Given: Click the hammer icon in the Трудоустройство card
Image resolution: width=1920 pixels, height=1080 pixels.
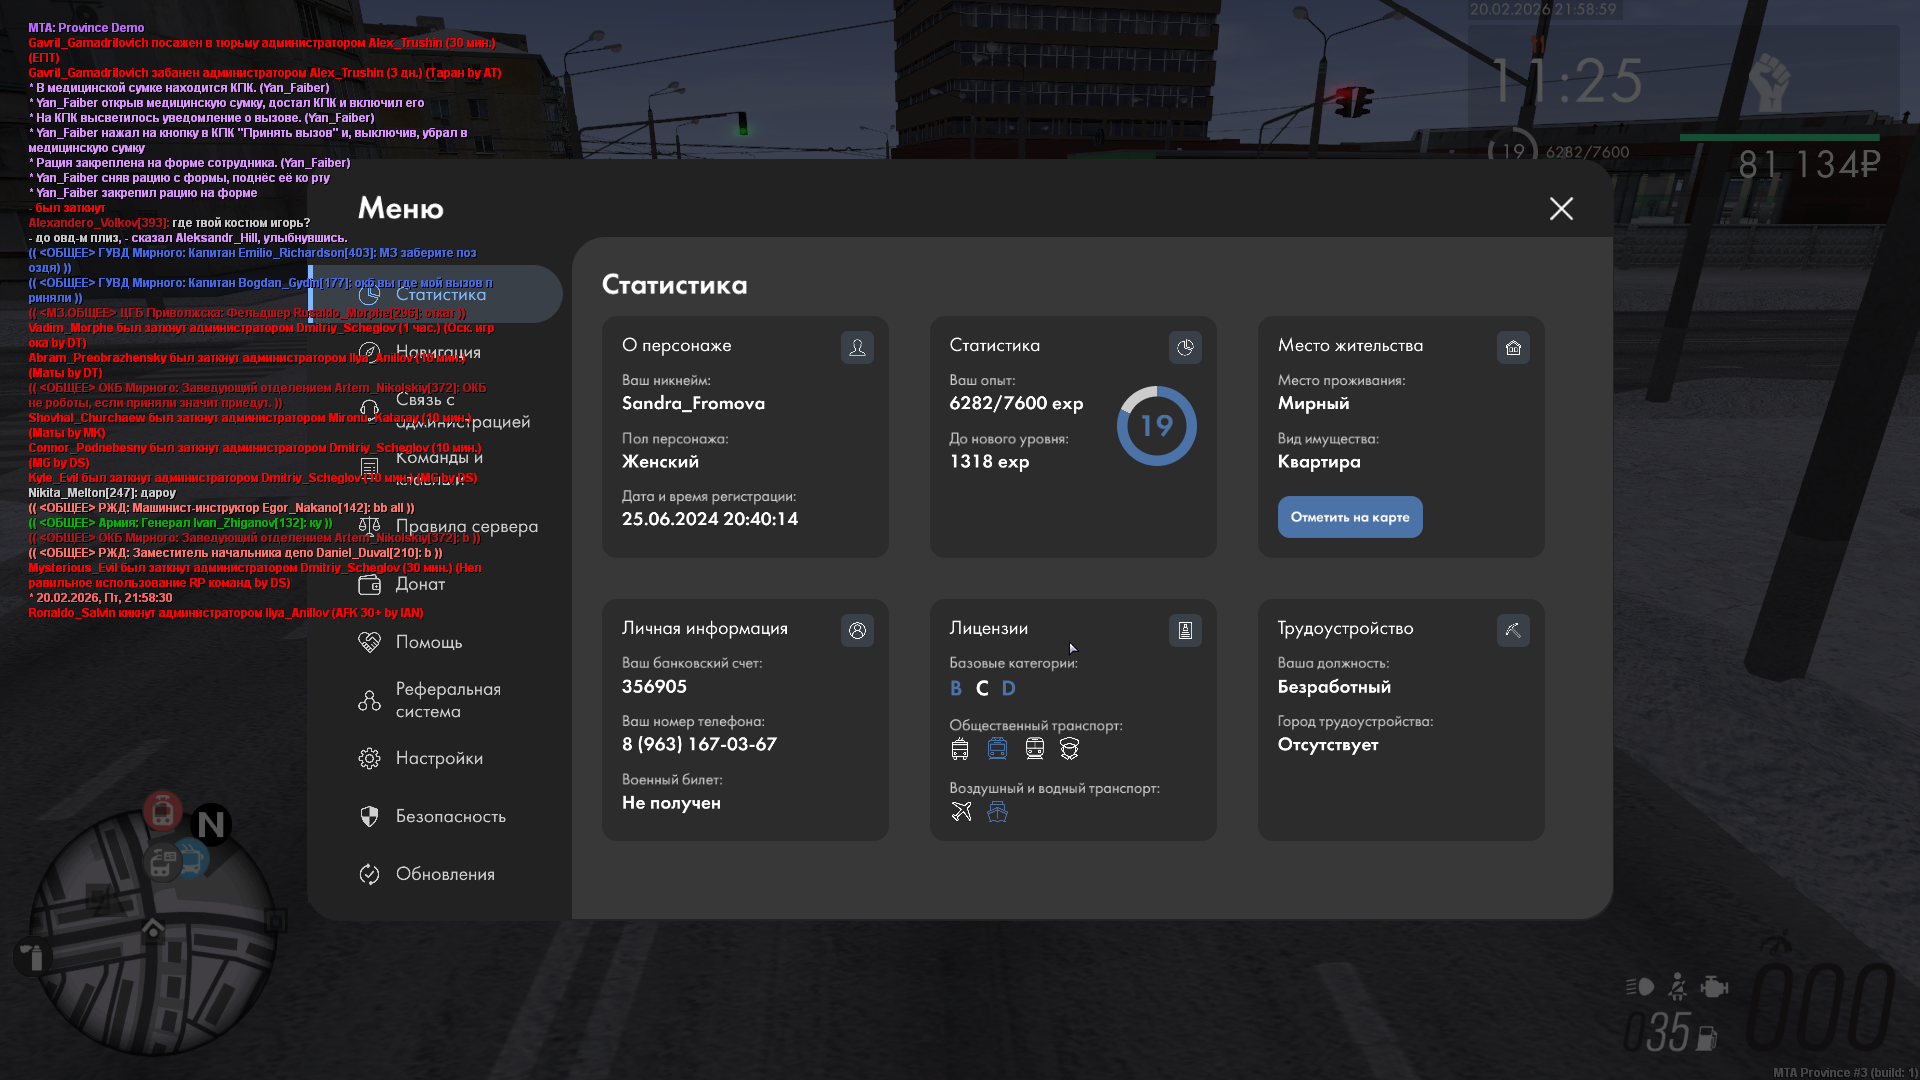Looking at the screenshot, I should point(1513,630).
